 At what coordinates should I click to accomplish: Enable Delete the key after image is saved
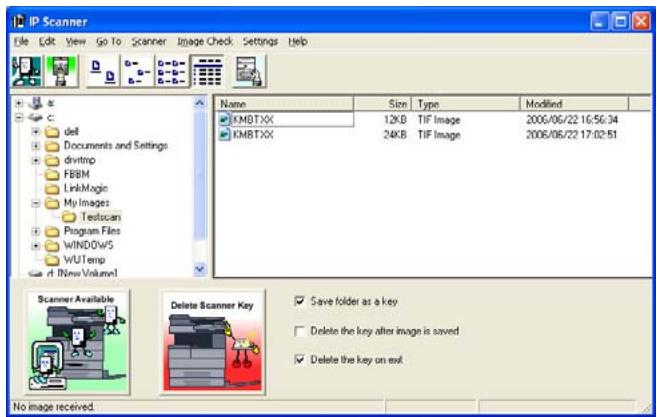pos(300,331)
